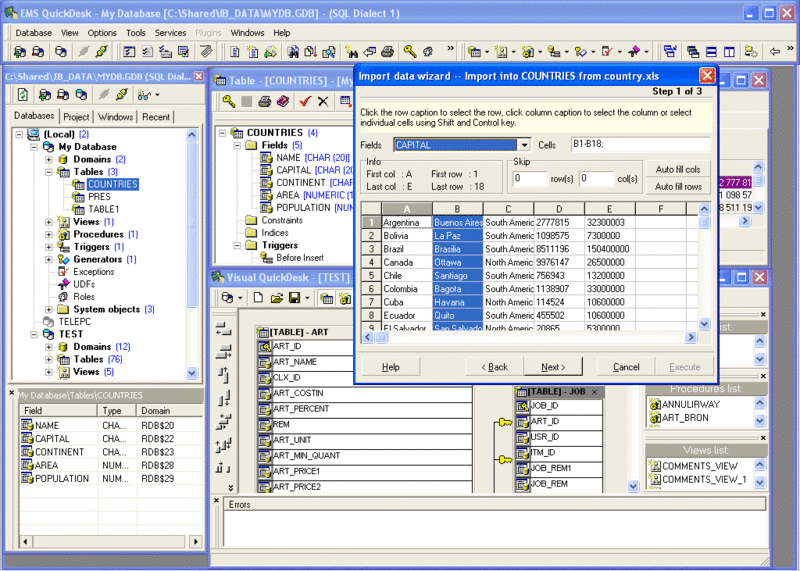Click the floppy save icon in Visual QuickDesk

pos(294,297)
